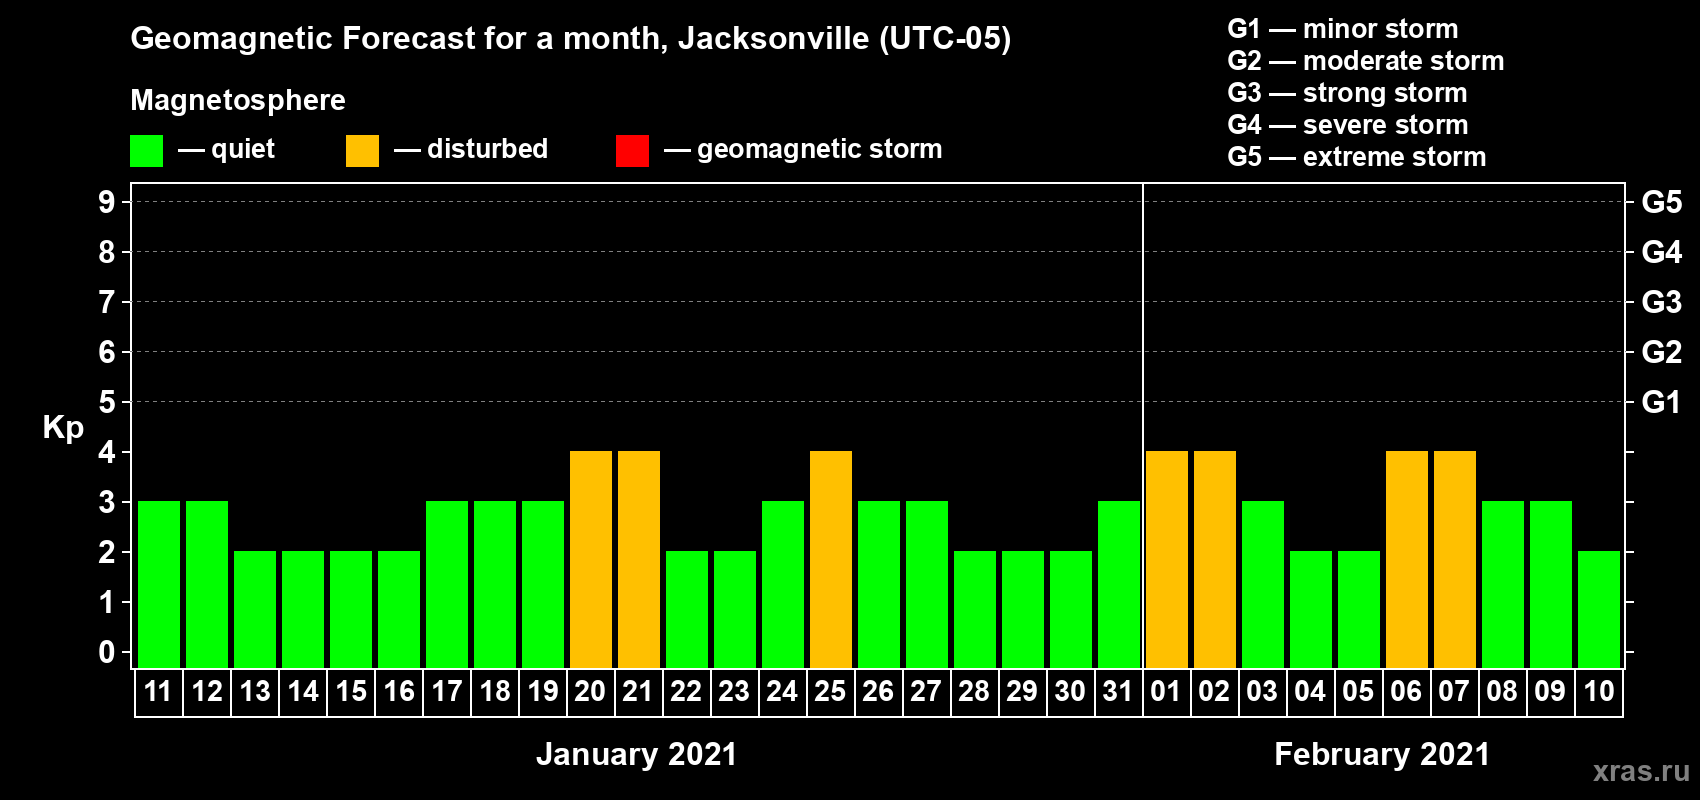1700x800 pixels.
Task: Click date label 13 on the axis
Action: [x=255, y=692]
